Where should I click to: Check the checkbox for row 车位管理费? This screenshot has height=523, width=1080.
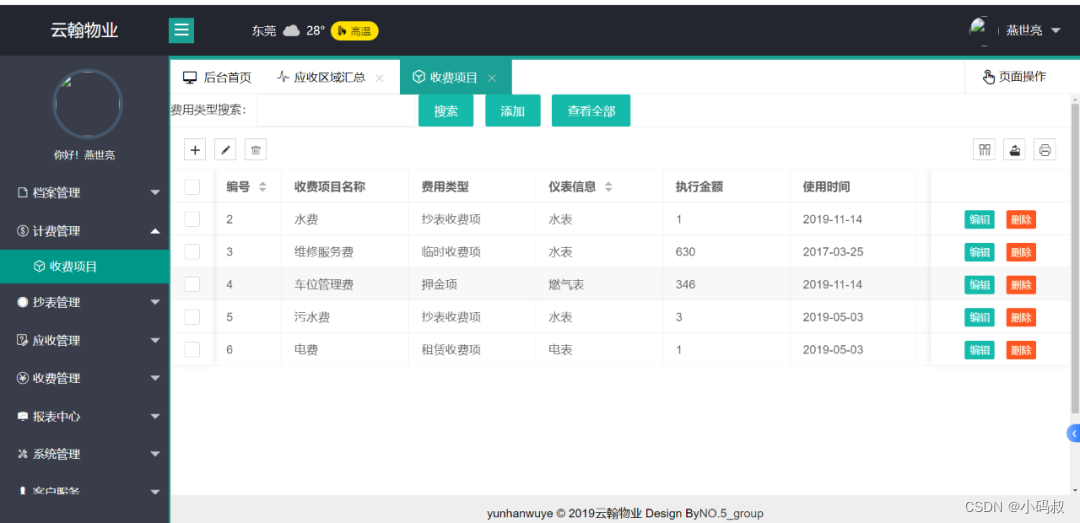pyautogui.click(x=192, y=284)
